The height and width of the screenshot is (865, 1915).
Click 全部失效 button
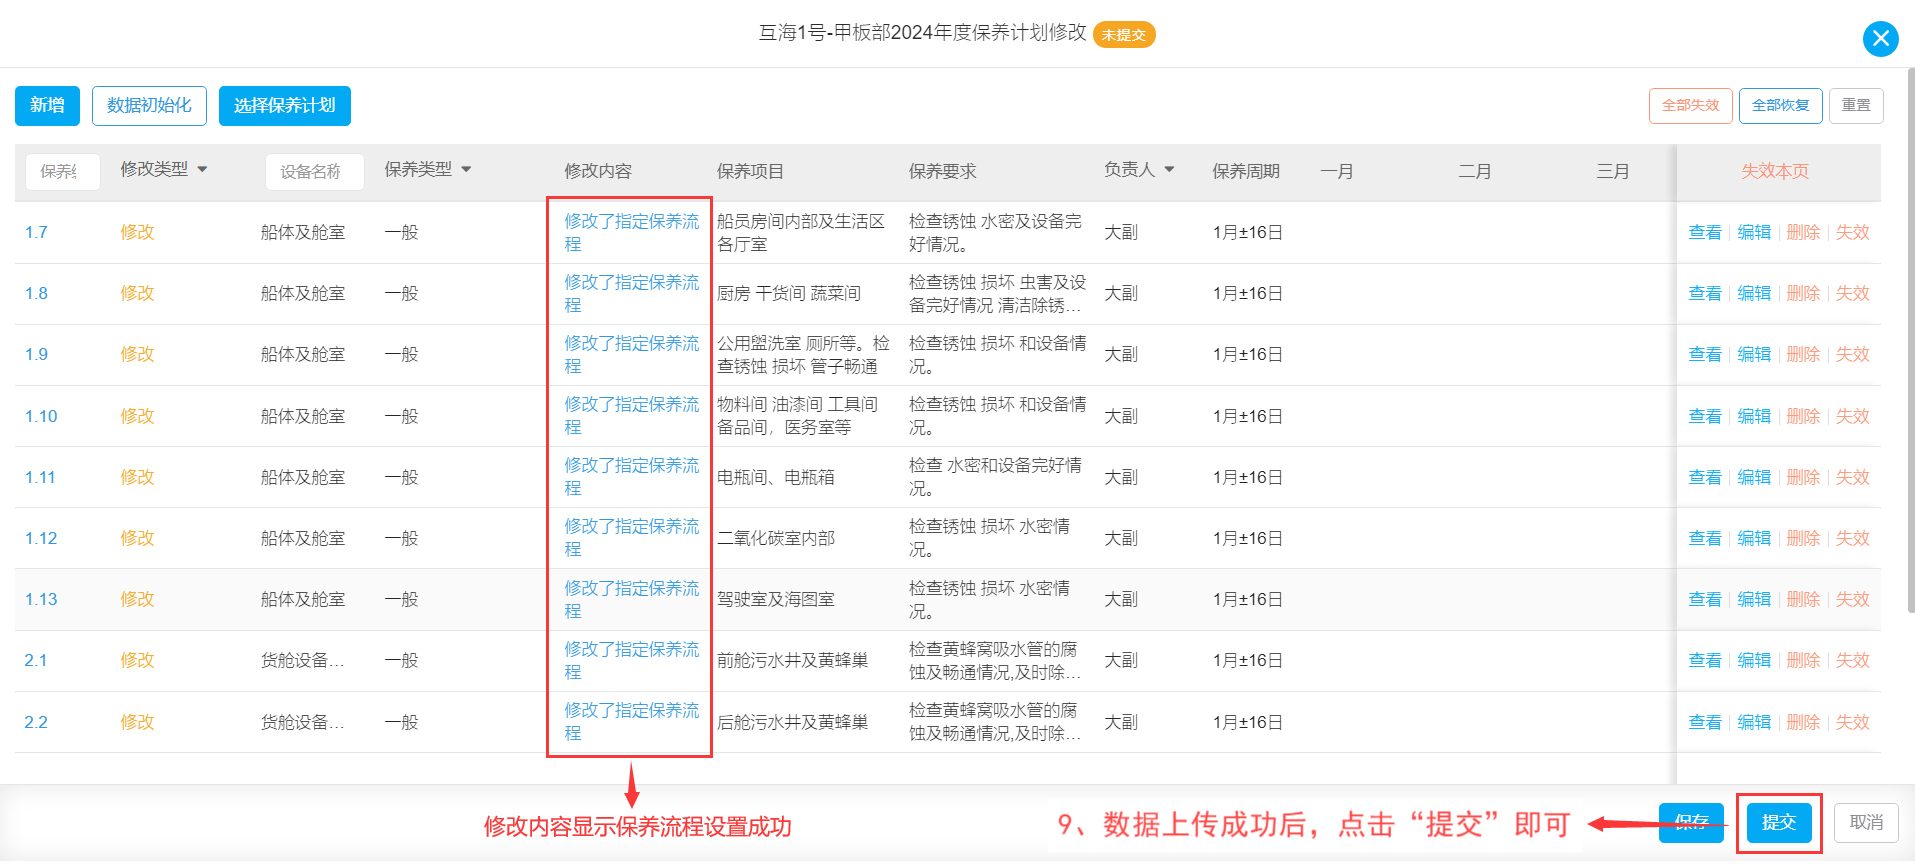[x=1690, y=105]
